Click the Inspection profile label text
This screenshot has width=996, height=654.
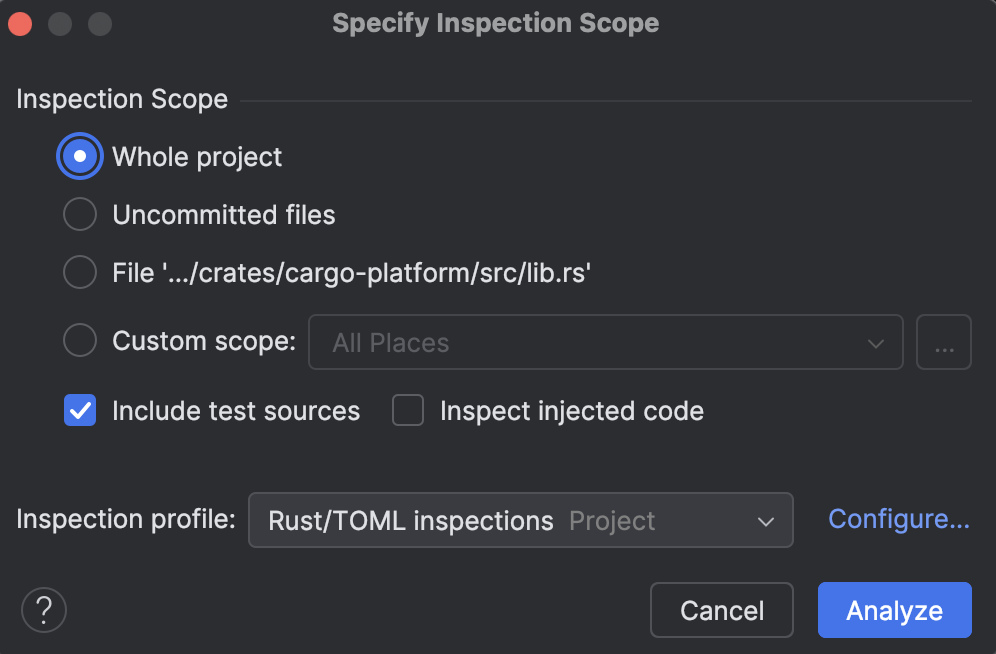pos(126,520)
